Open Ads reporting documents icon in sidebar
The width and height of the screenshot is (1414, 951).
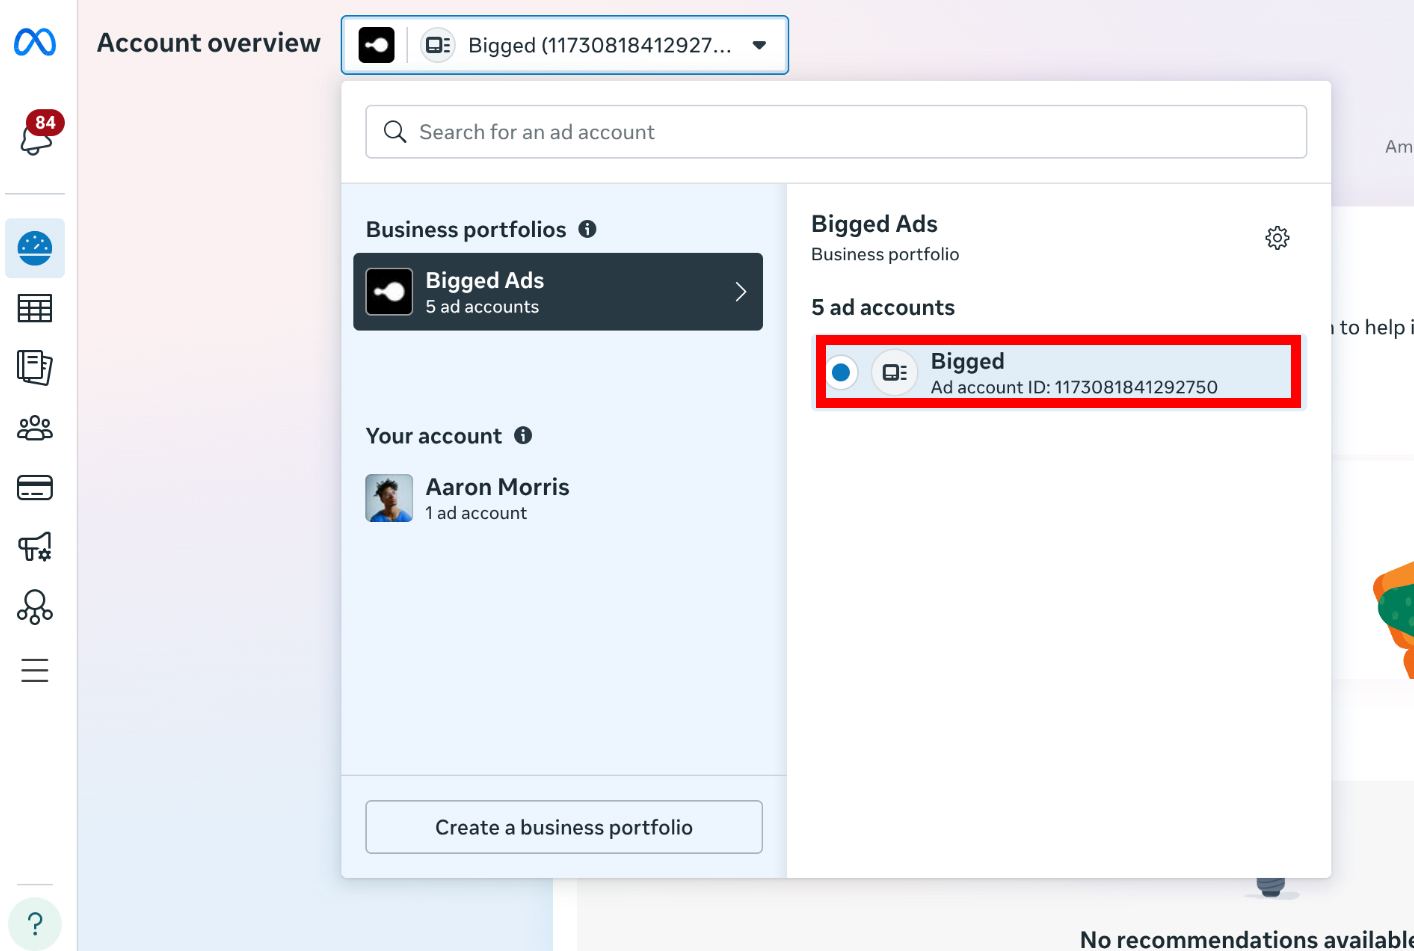(35, 367)
